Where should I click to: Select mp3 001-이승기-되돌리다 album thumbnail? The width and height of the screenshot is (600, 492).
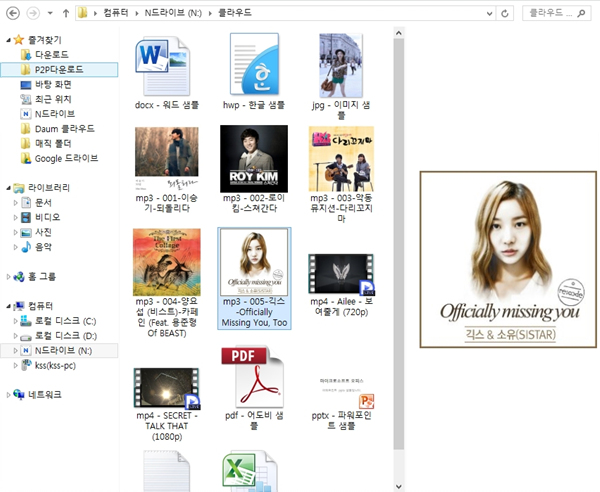[167, 159]
